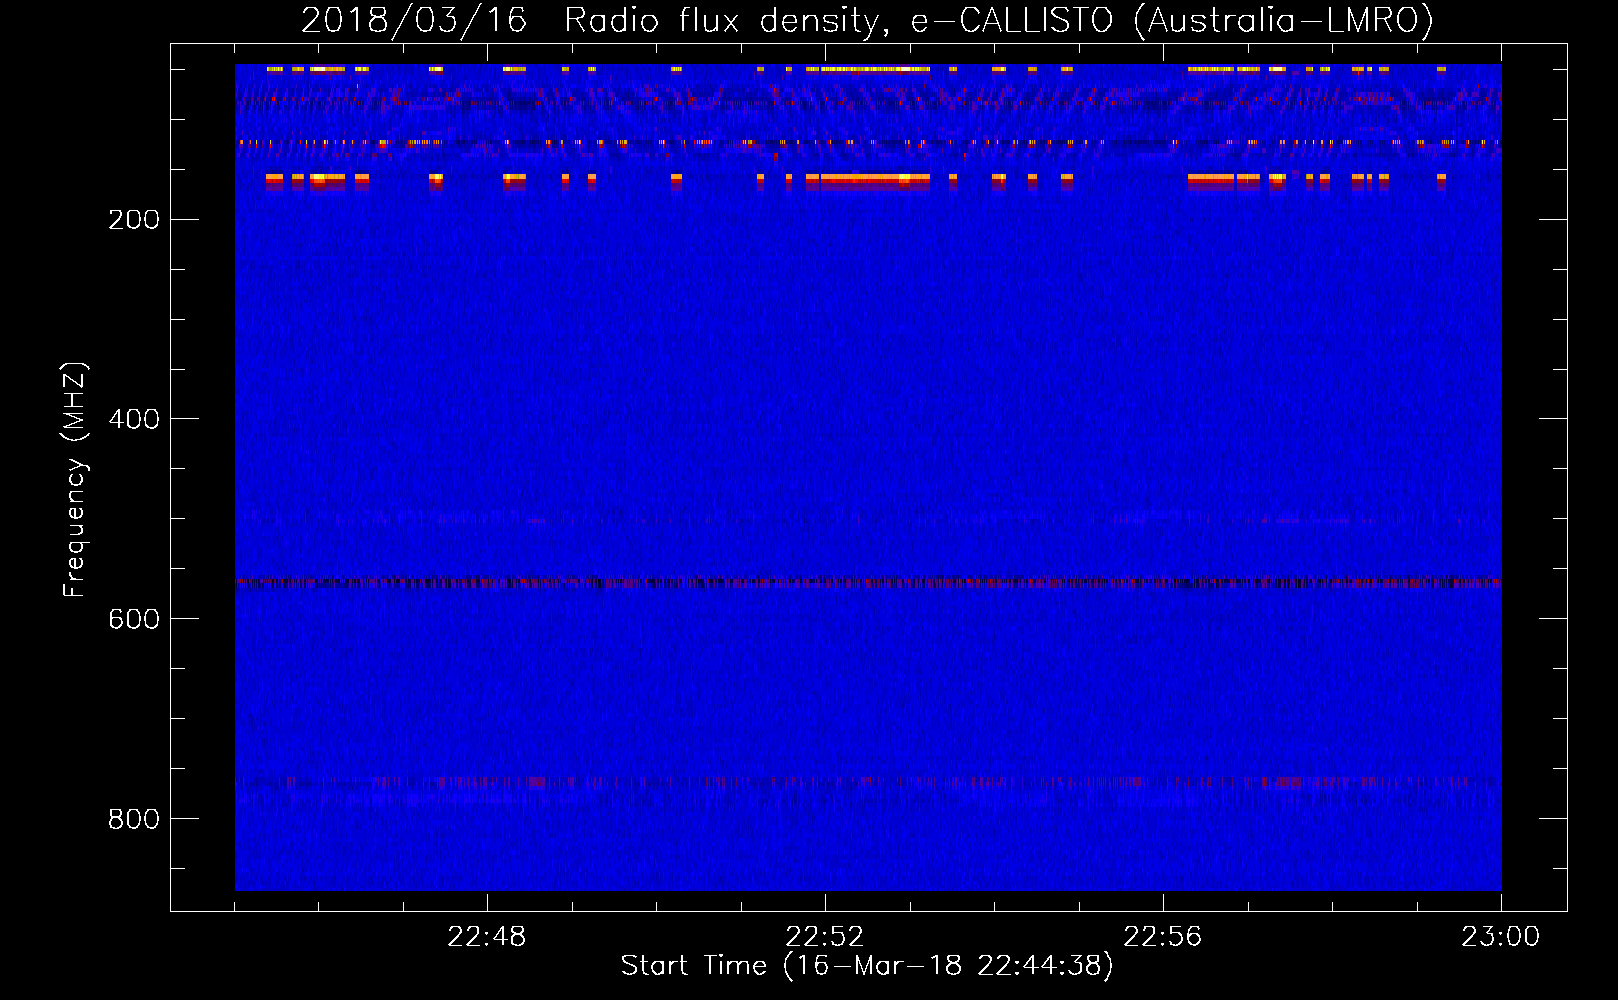Click the 600 frequency tick label

coord(134,620)
